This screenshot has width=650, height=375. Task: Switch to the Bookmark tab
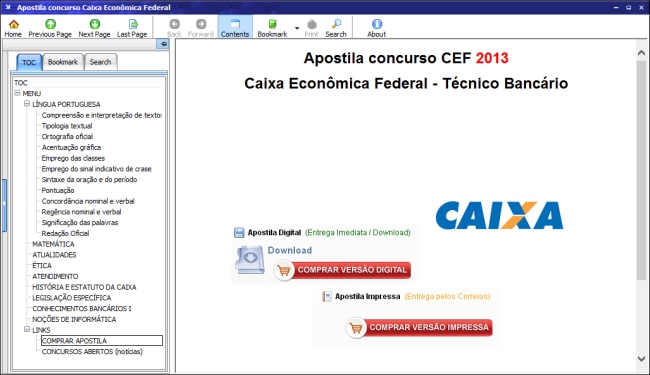(63, 62)
